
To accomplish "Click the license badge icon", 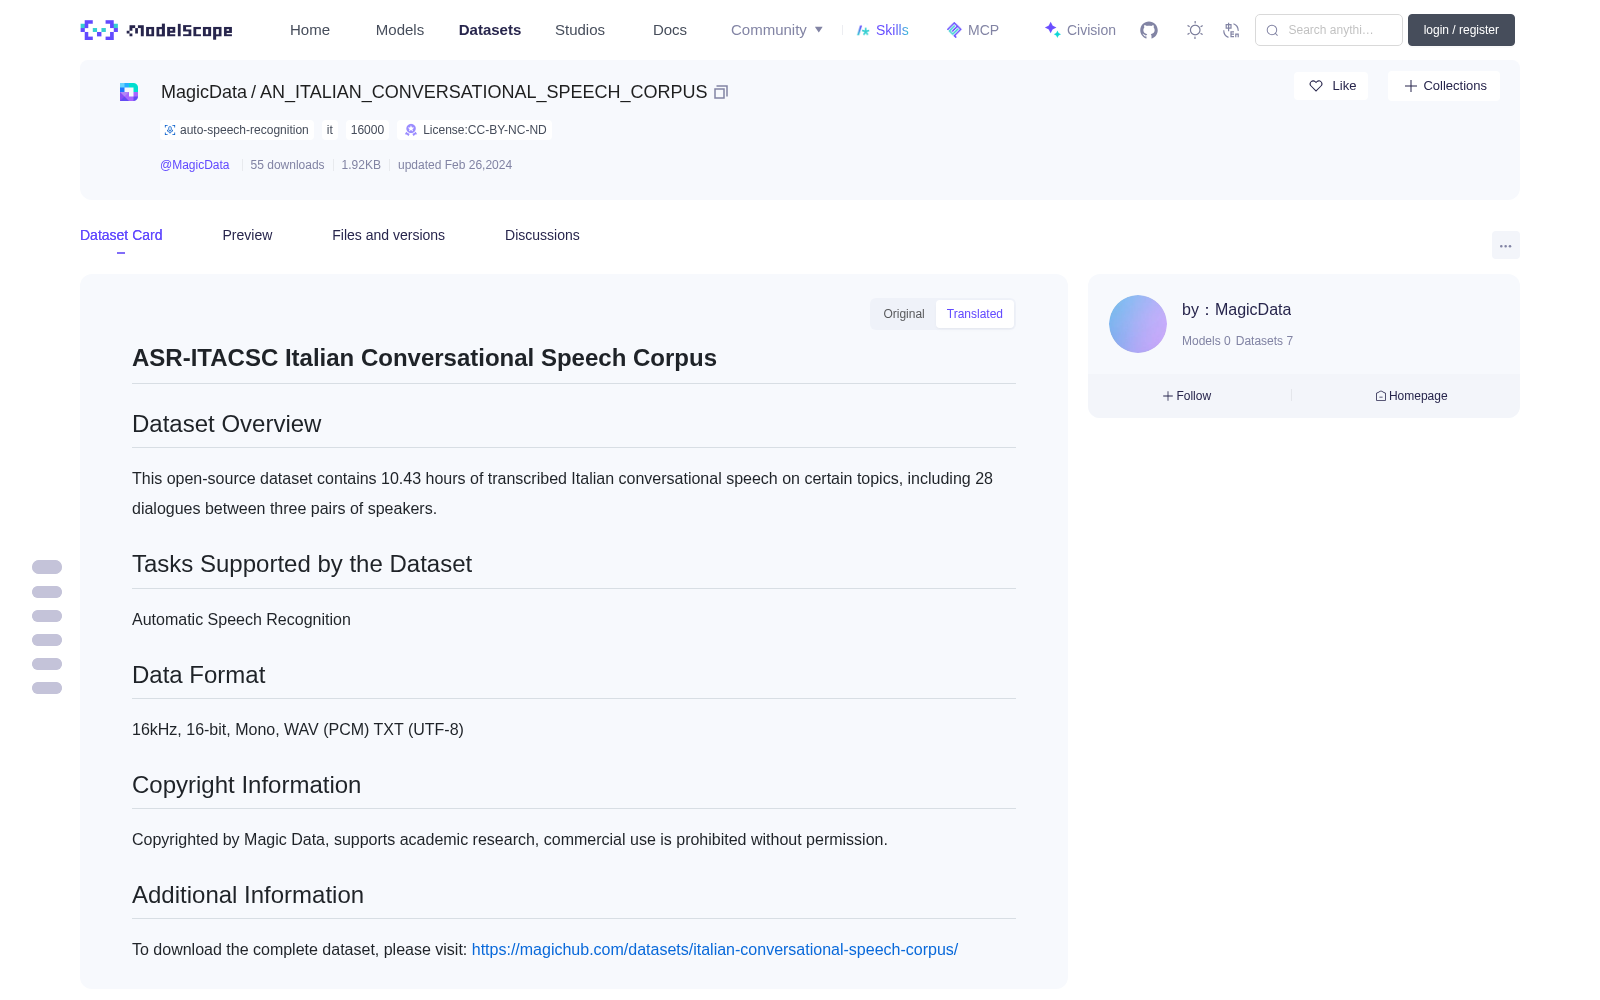I will tap(411, 130).
